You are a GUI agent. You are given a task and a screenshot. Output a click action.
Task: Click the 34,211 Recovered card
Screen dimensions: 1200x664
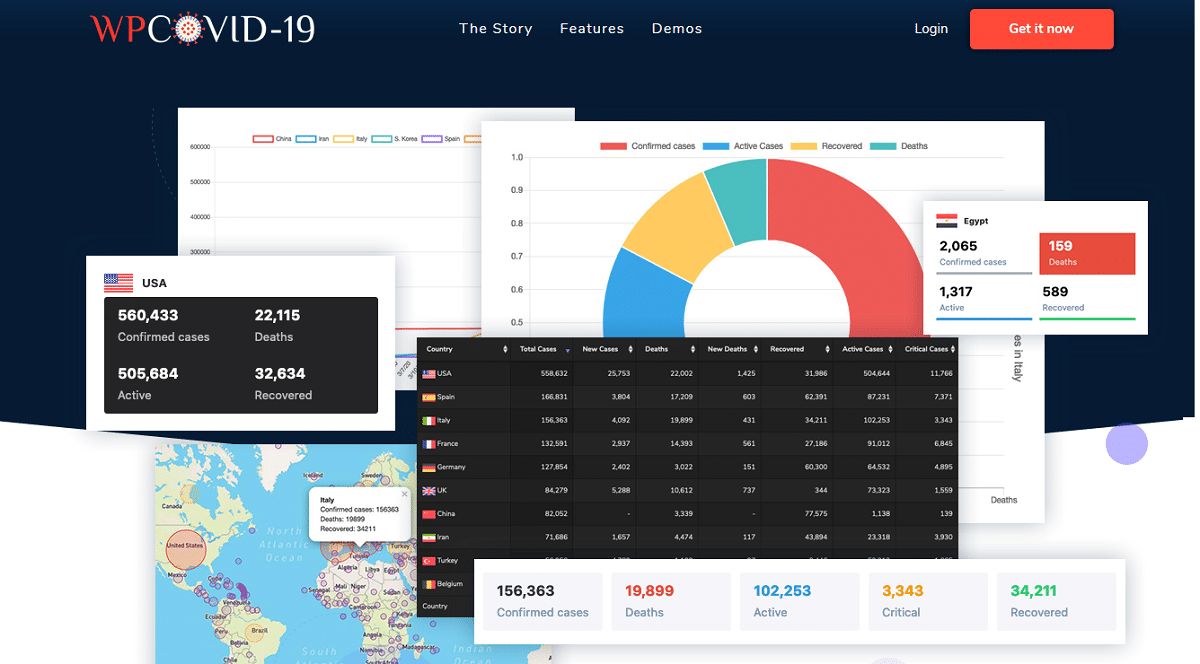point(1056,601)
